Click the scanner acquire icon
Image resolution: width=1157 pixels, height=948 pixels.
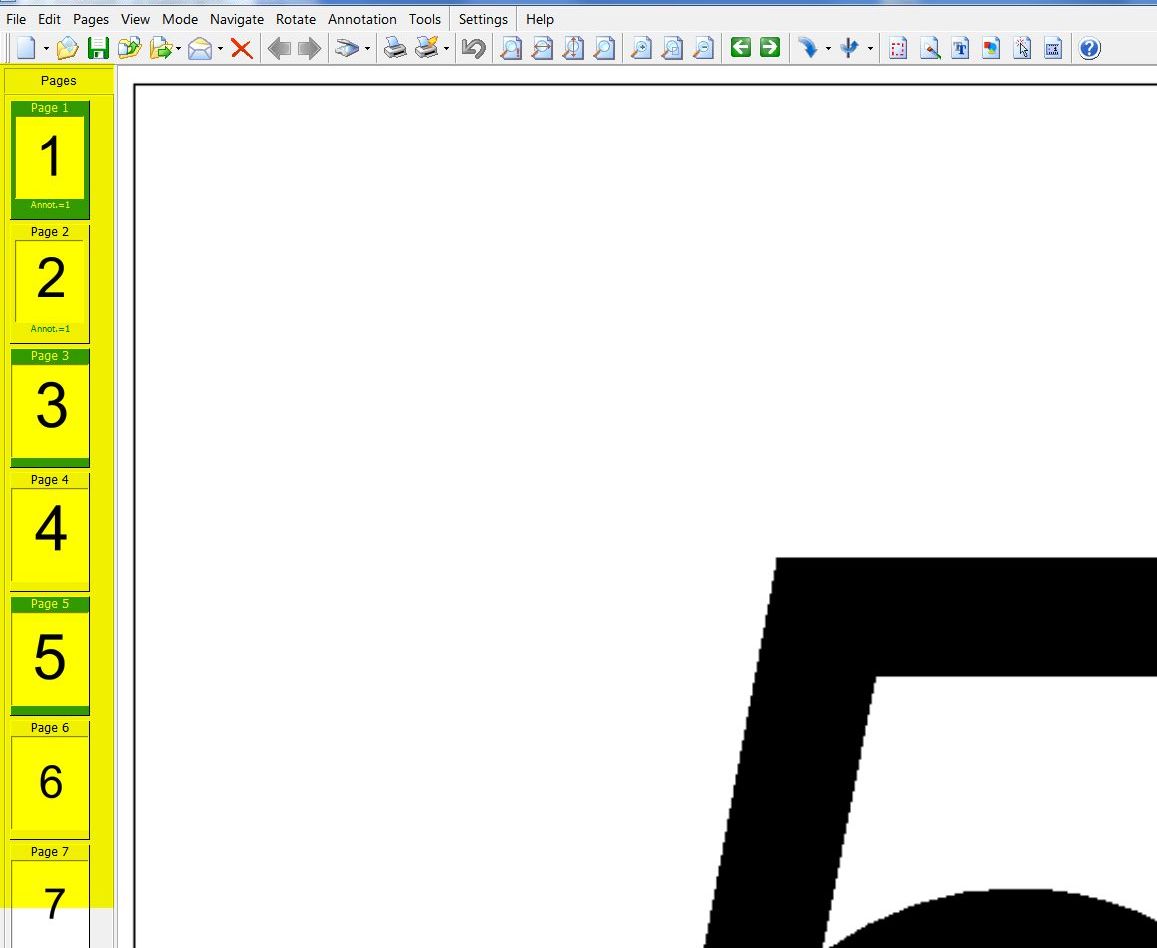pos(346,48)
